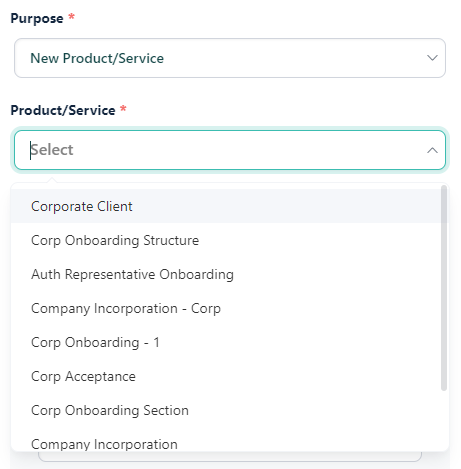The height and width of the screenshot is (469, 461).
Task: Click the New Product/Service selected value text
Action: pos(97,58)
